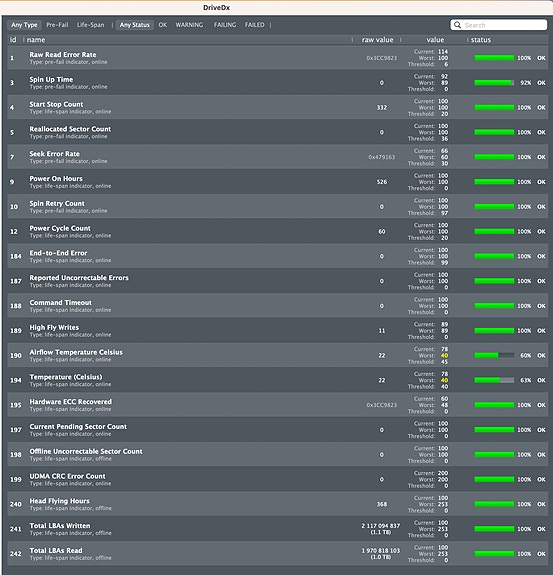553x575 pixels.
Task: Select the Any Type filter
Action: [24, 25]
